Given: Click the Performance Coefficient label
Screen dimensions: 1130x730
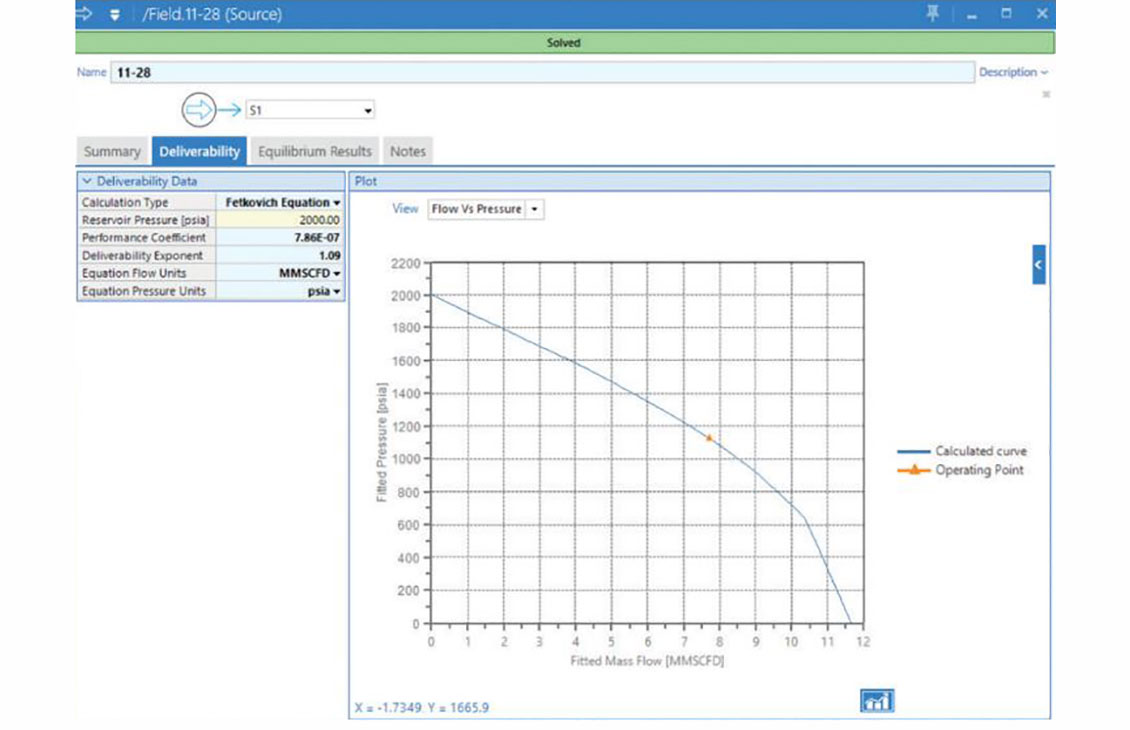Looking at the screenshot, I should tap(143, 238).
